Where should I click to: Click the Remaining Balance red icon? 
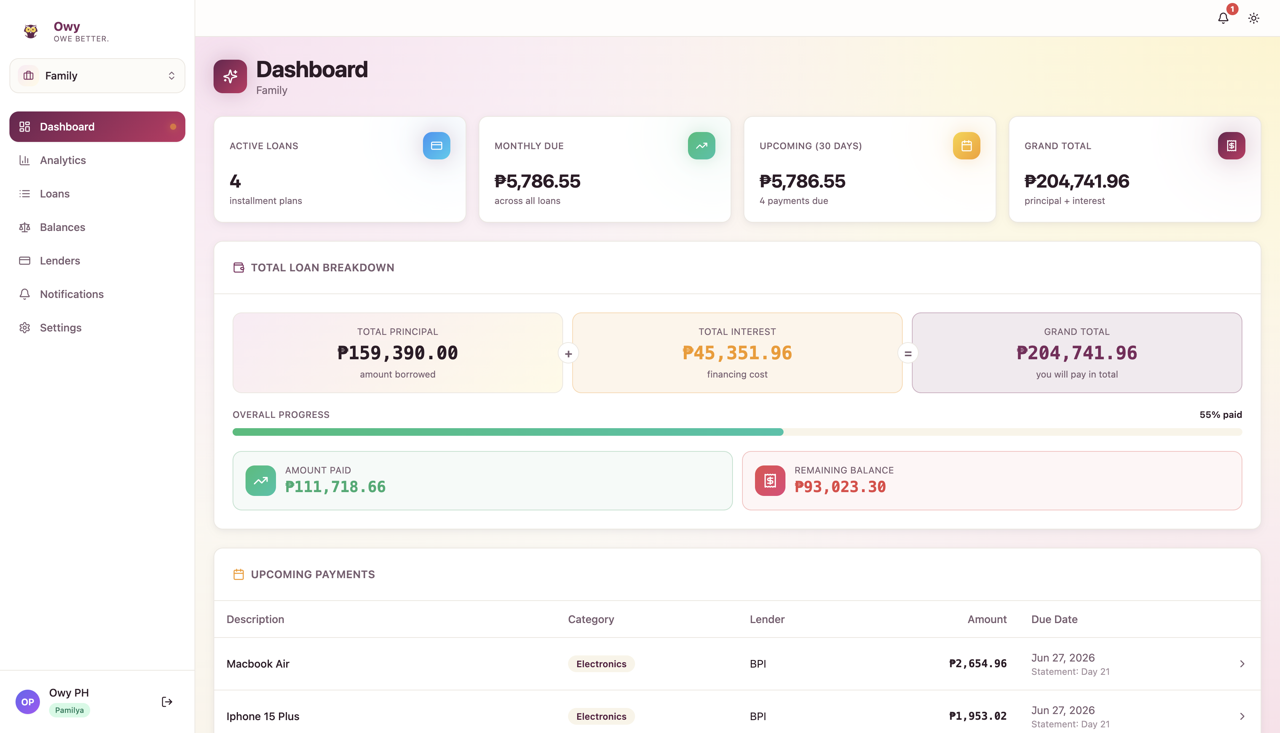coord(770,481)
